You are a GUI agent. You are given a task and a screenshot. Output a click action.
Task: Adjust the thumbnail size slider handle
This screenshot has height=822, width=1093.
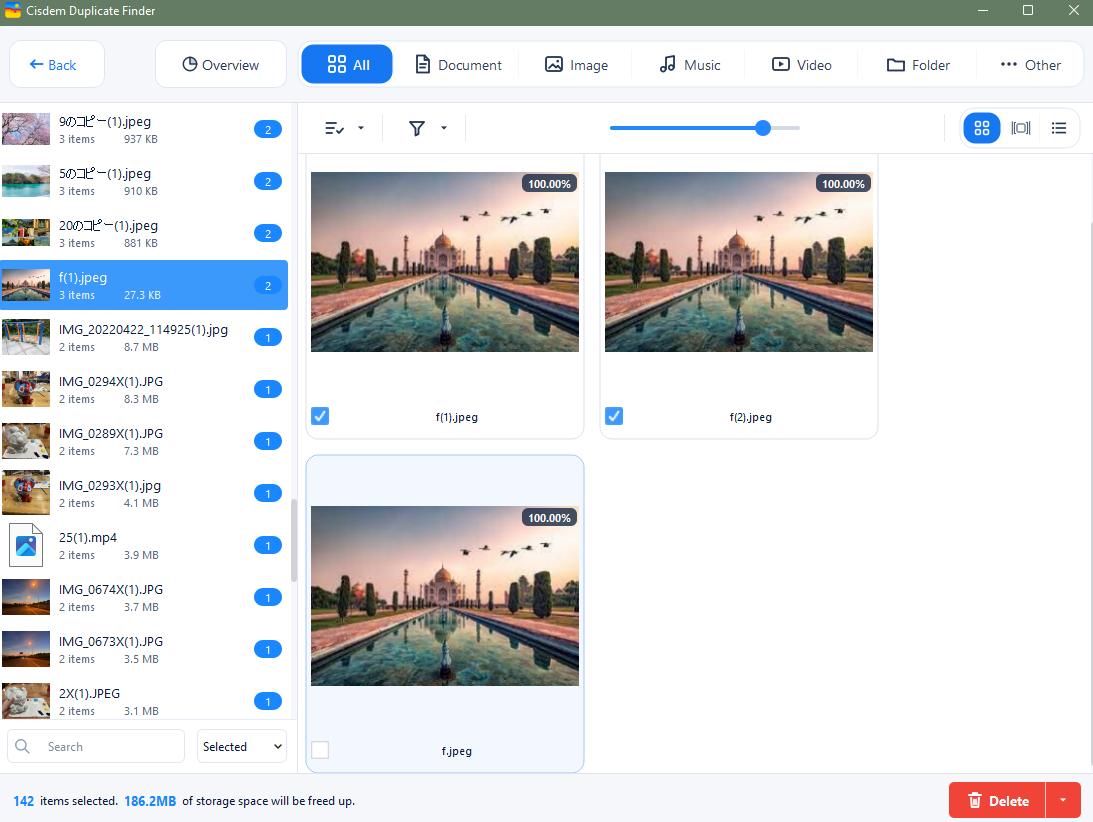coord(763,128)
